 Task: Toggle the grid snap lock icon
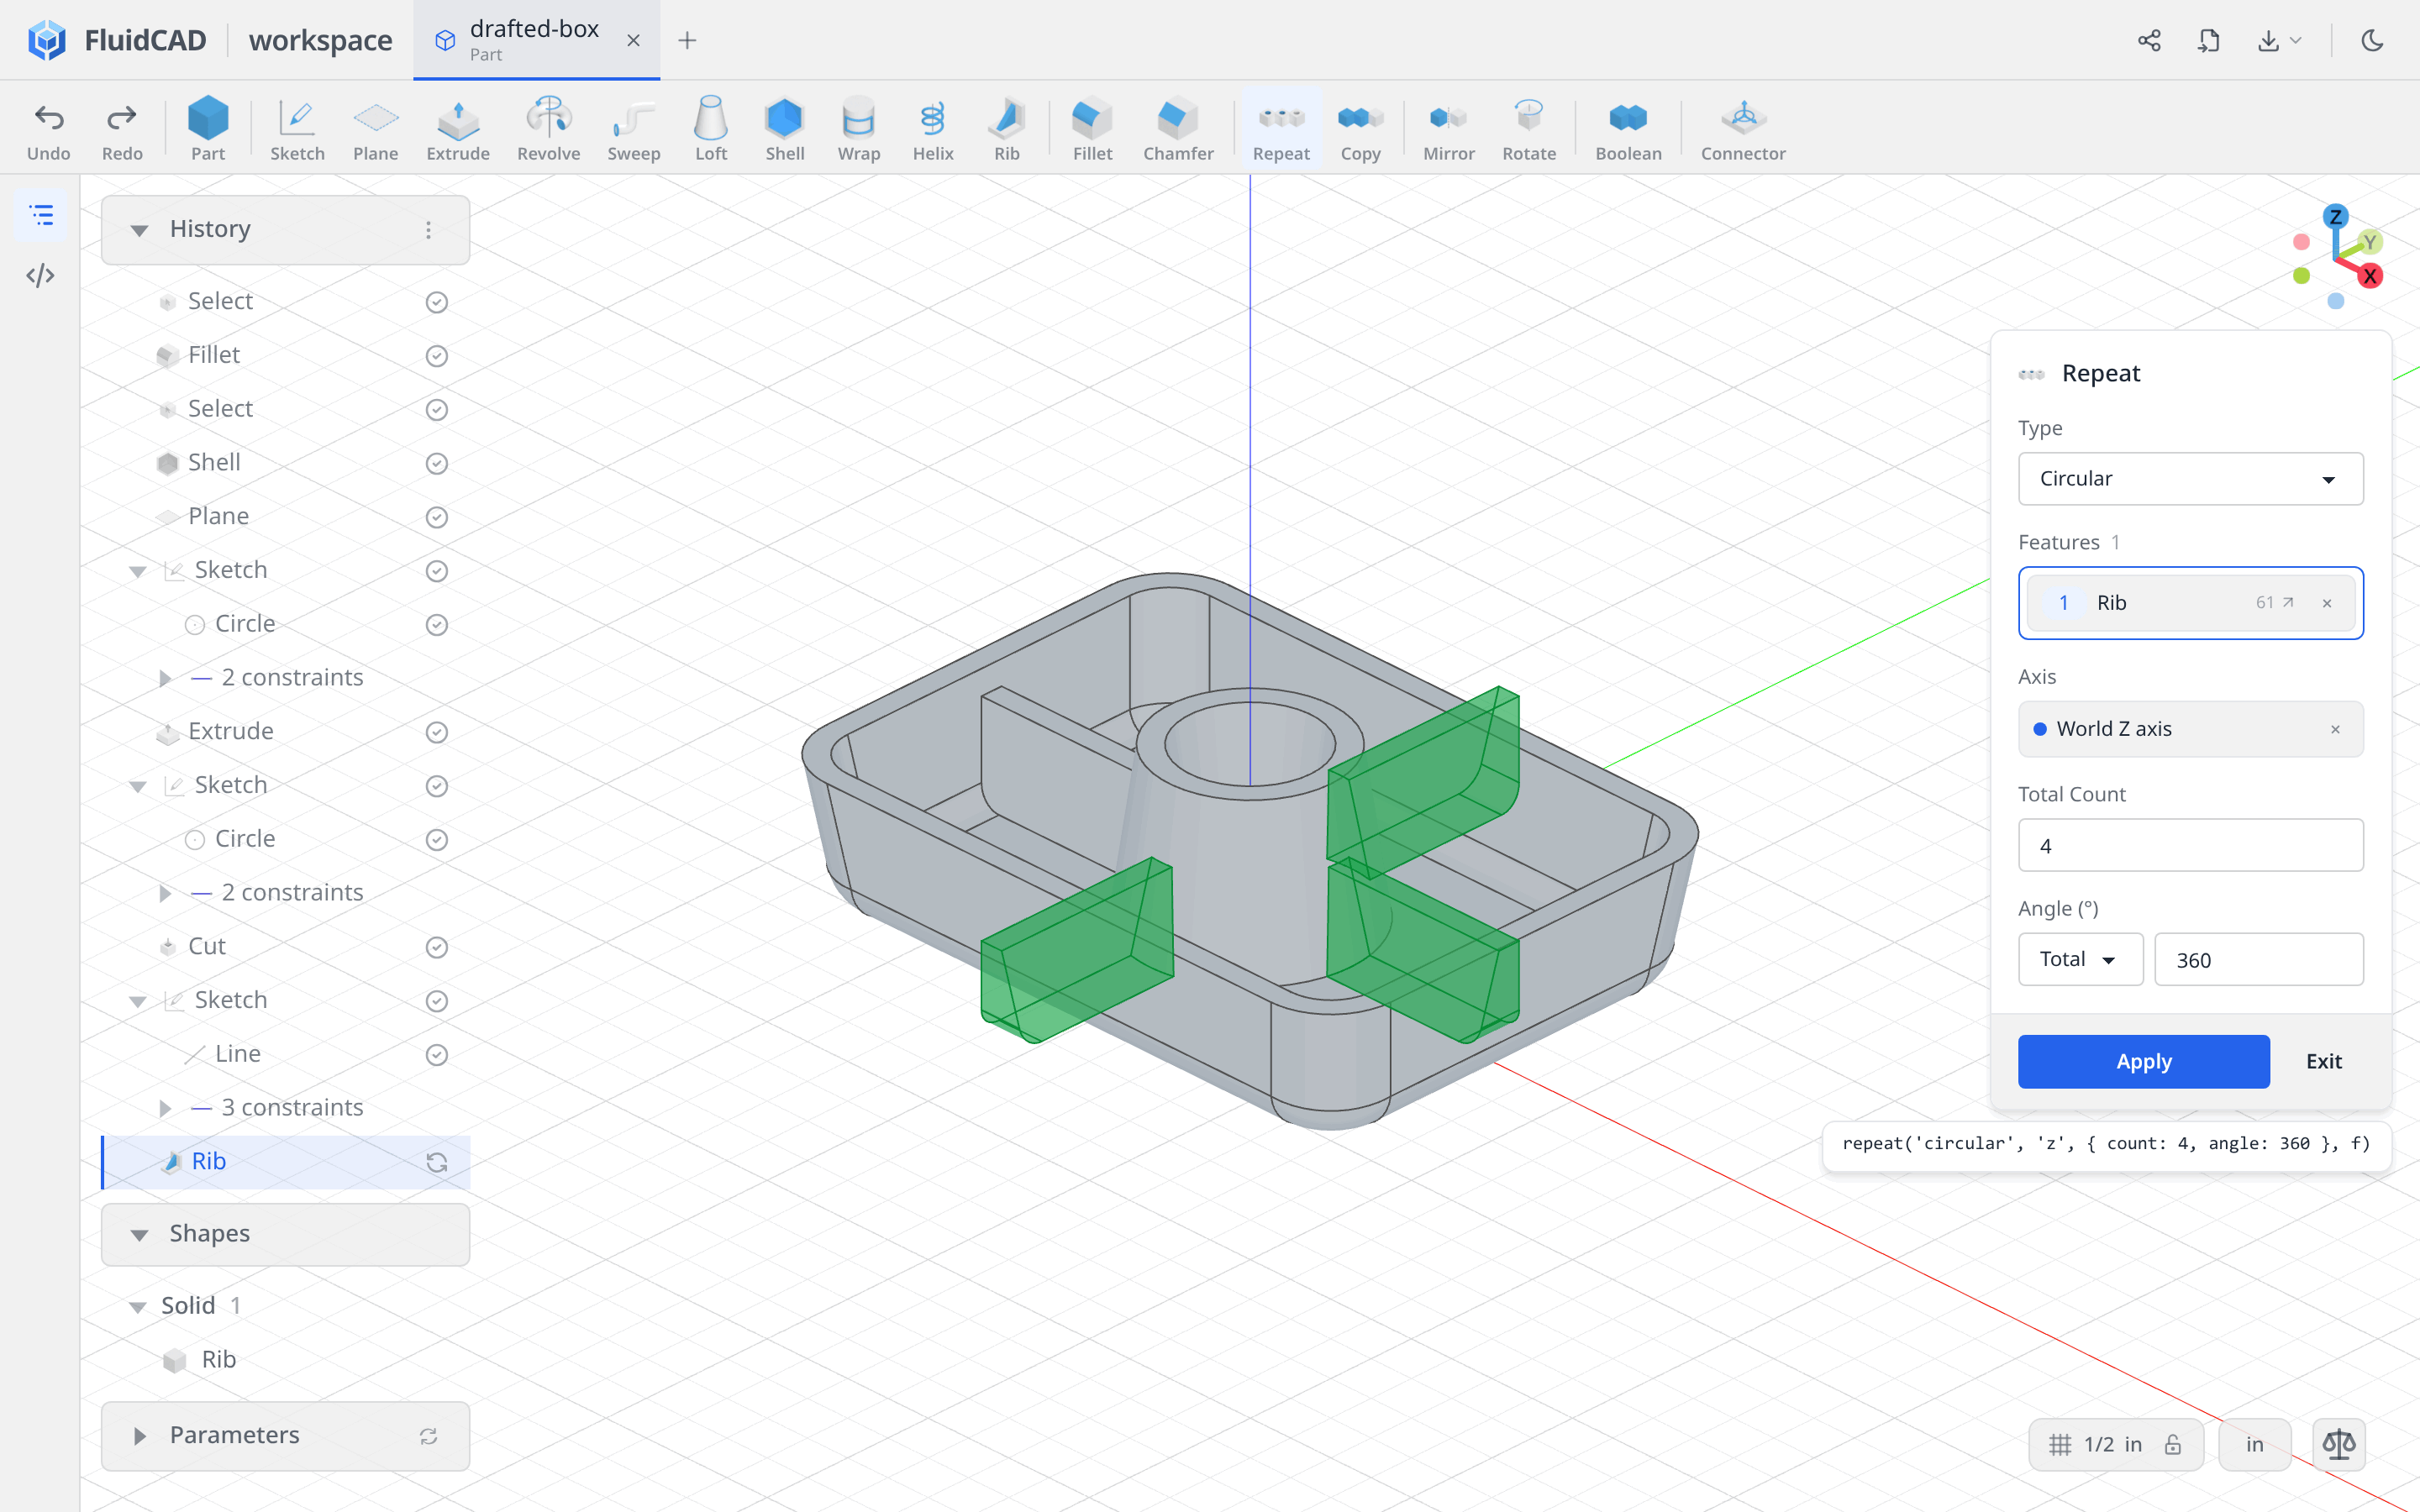coord(2172,1444)
